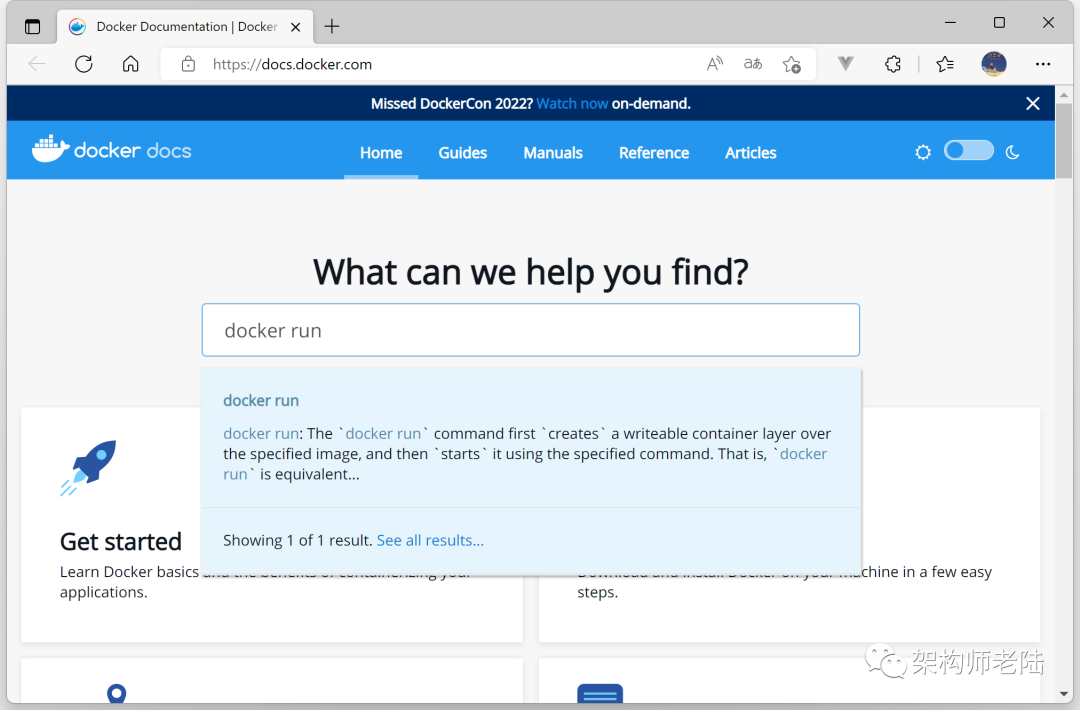Click the sun light-mode icon
Image resolution: width=1080 pixels, height=710 pixels.
[x=923, y=152]
